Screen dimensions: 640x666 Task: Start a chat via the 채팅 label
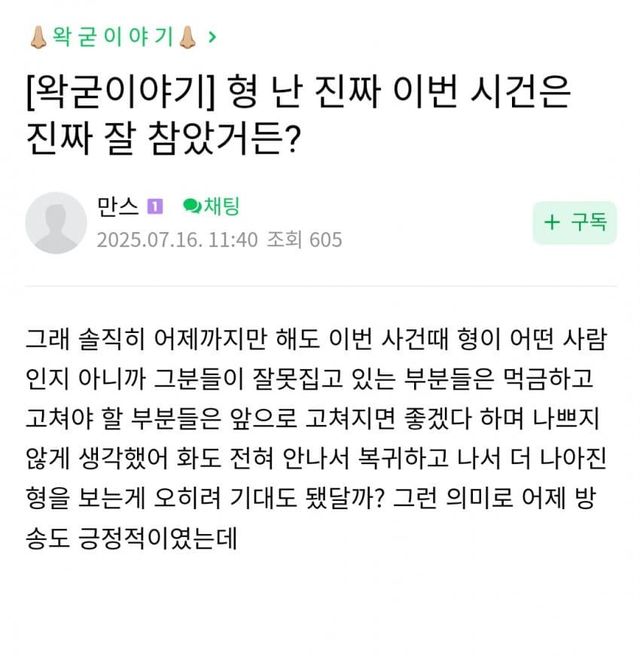pyautogui.click(x=221, y=208)
